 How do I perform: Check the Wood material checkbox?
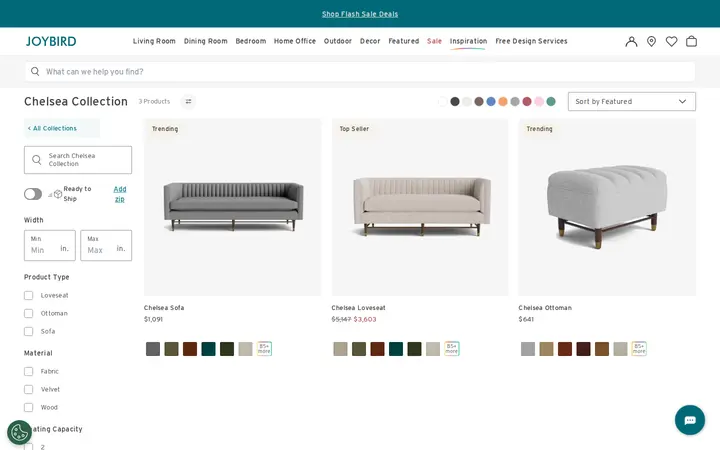[28, 407]
